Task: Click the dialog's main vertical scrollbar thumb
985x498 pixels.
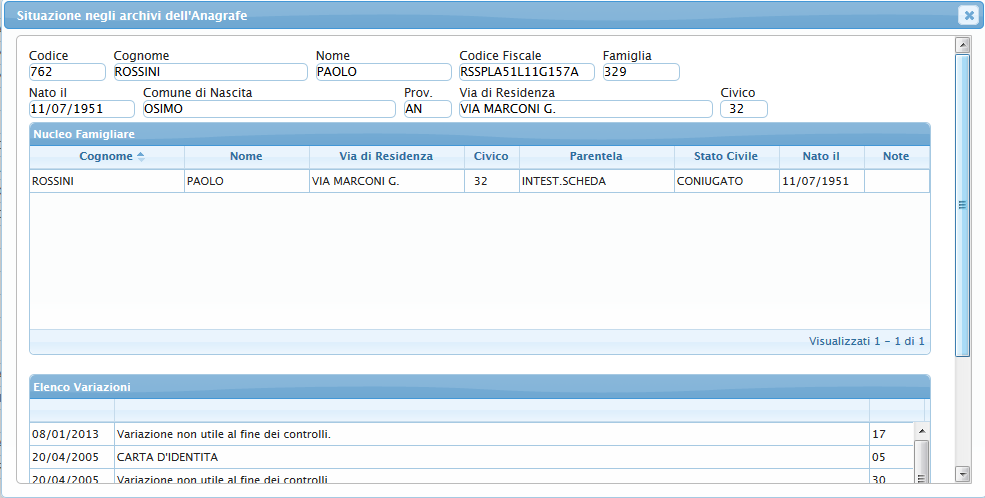Action: (x=962, y=205)
